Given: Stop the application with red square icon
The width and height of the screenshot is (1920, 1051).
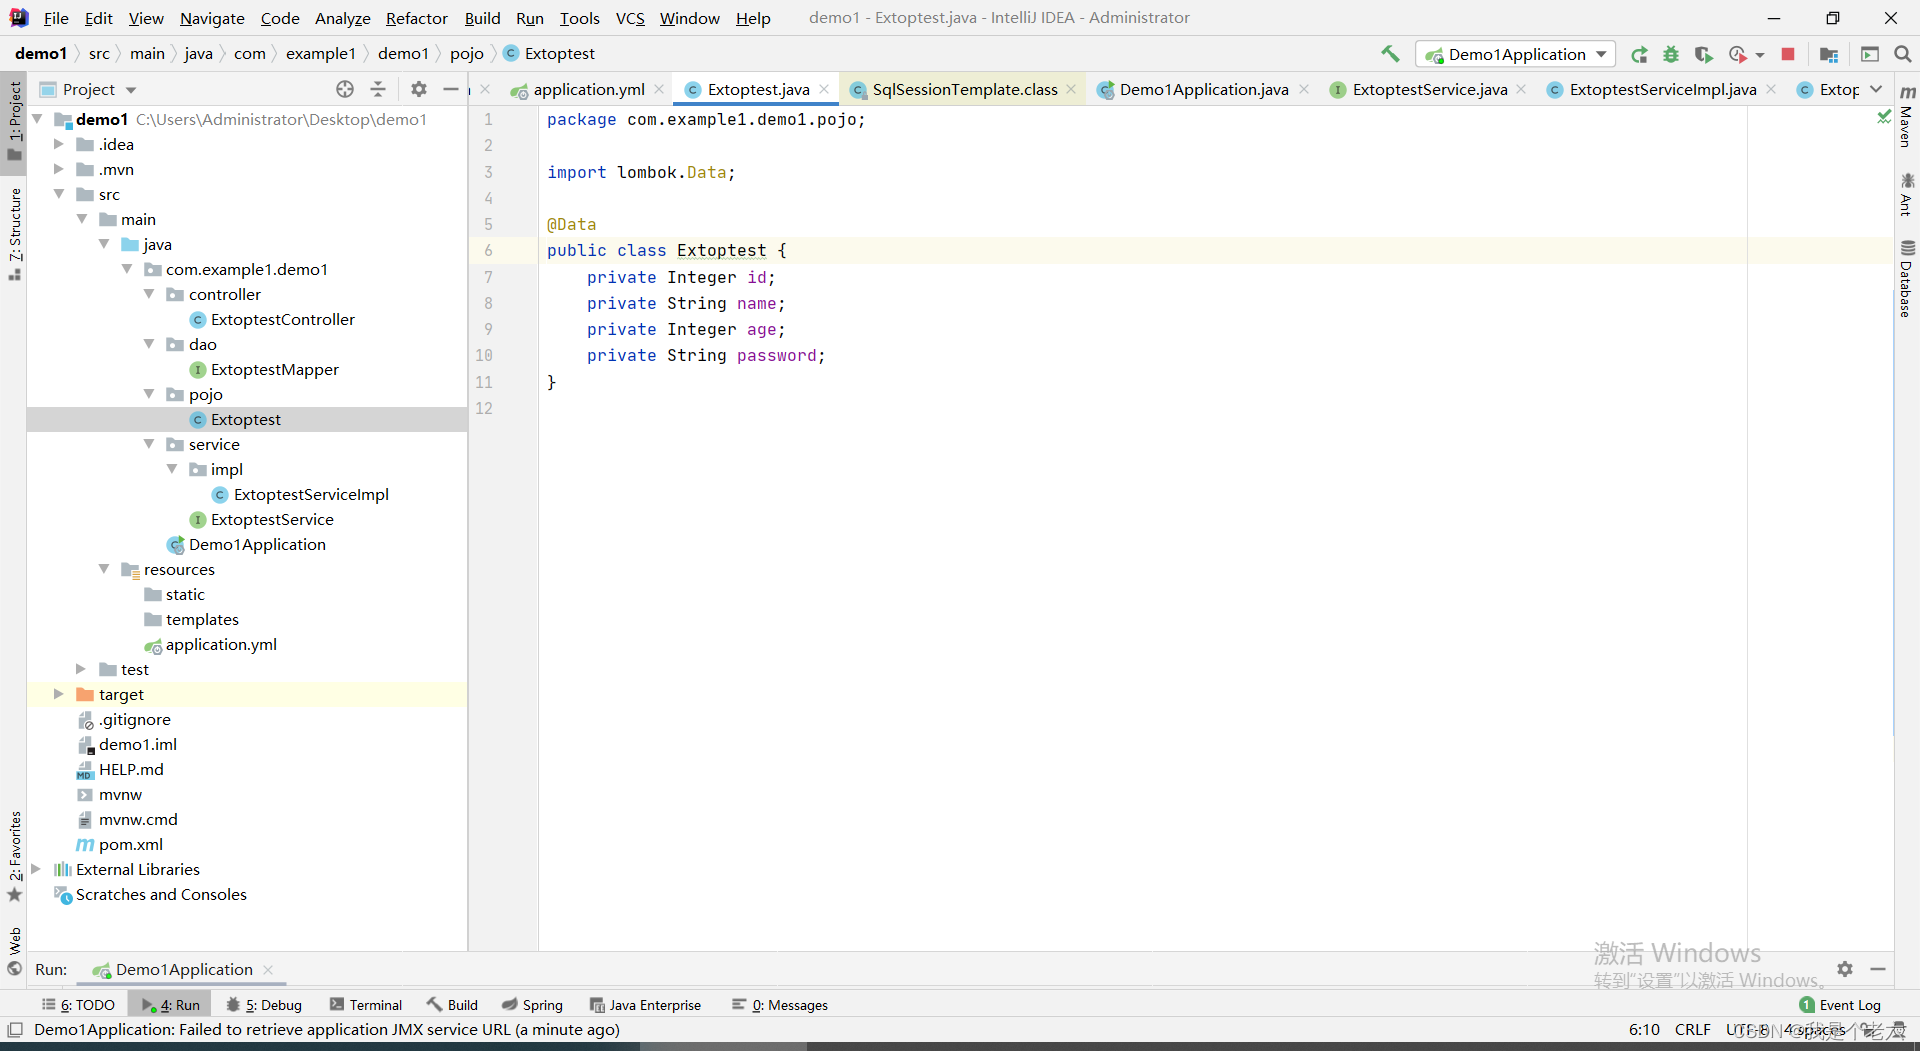Looking at the screenshot, I should coord(1788,55).
